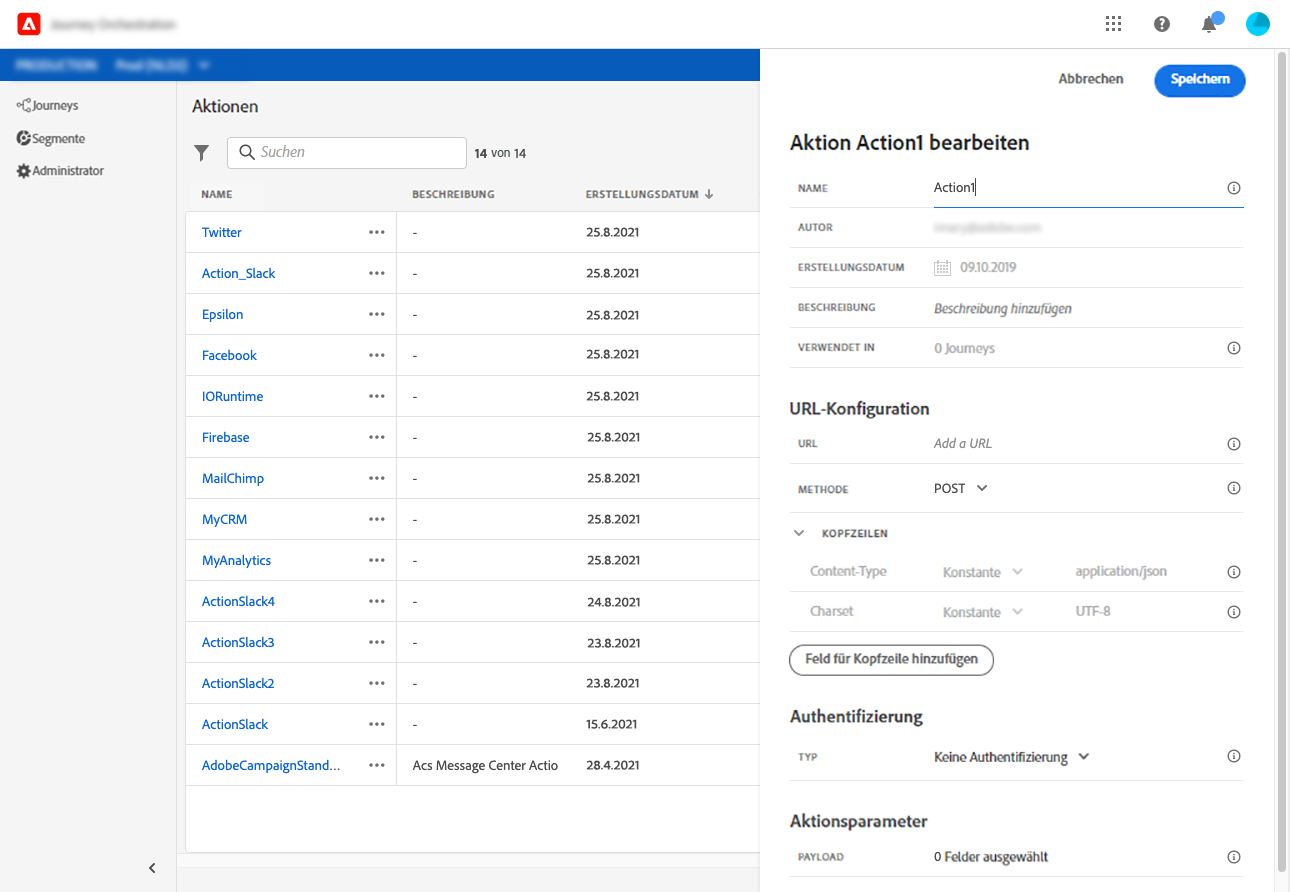The image size is (1290, 892).
Task: Open more options for Twitter row
Action: (x=377, y=232)
